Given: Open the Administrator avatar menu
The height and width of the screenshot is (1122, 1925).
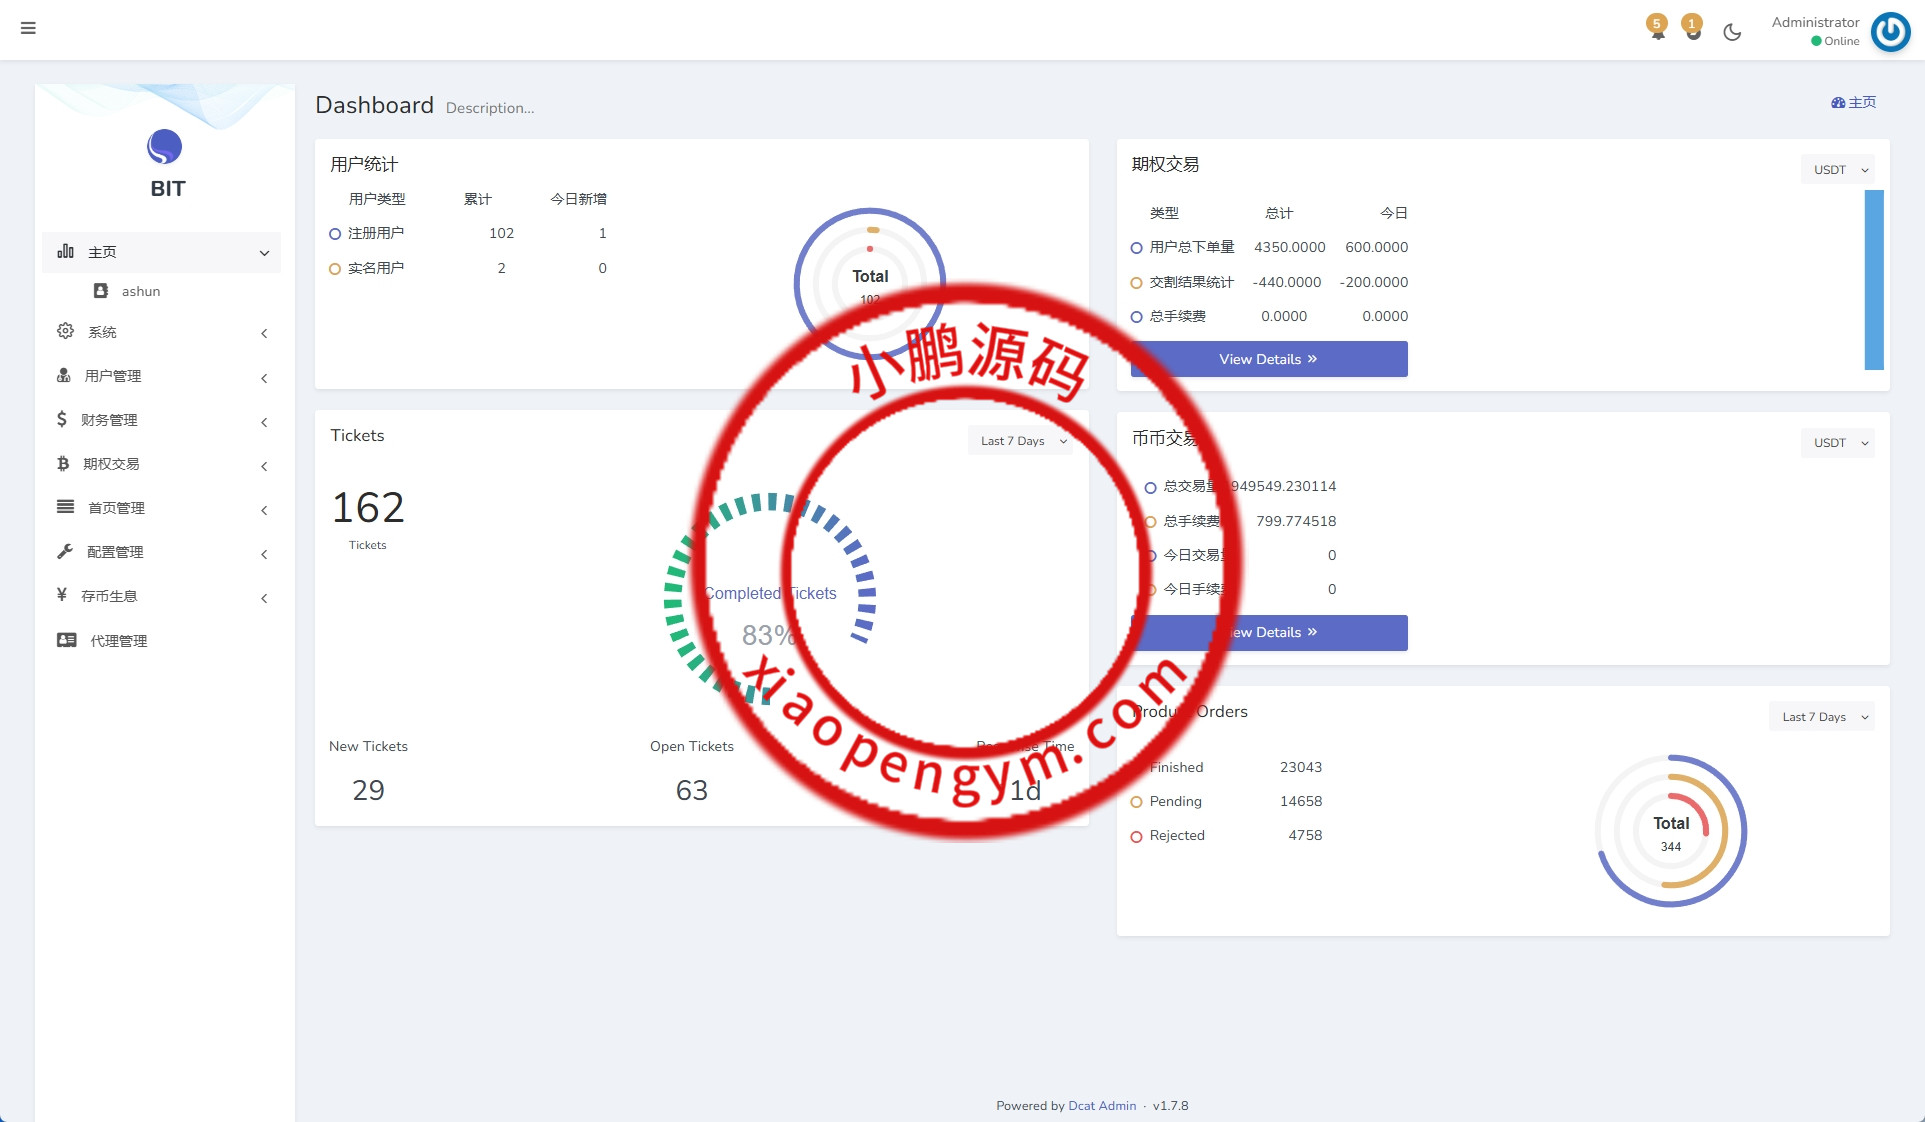Looking at the screenshot, I should click(x=1890, y=31).
